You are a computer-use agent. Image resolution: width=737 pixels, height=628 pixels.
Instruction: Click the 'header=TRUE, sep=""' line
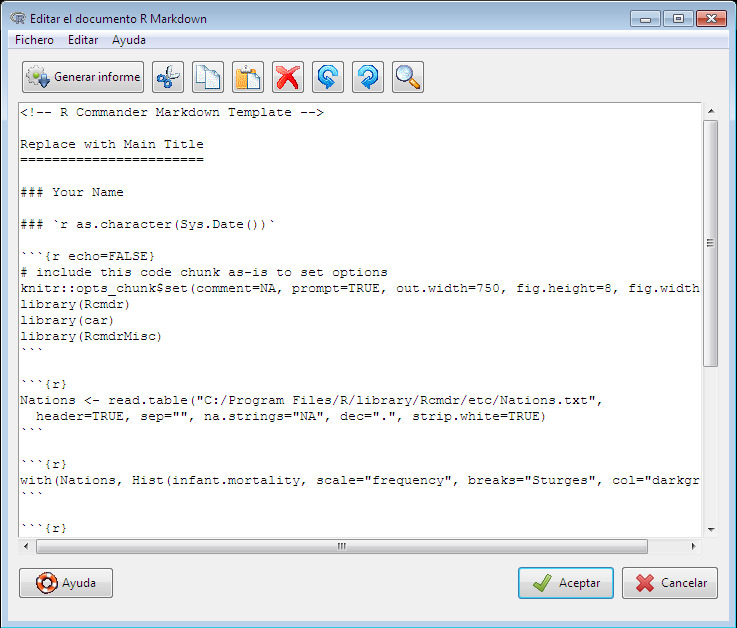(290, 416)
